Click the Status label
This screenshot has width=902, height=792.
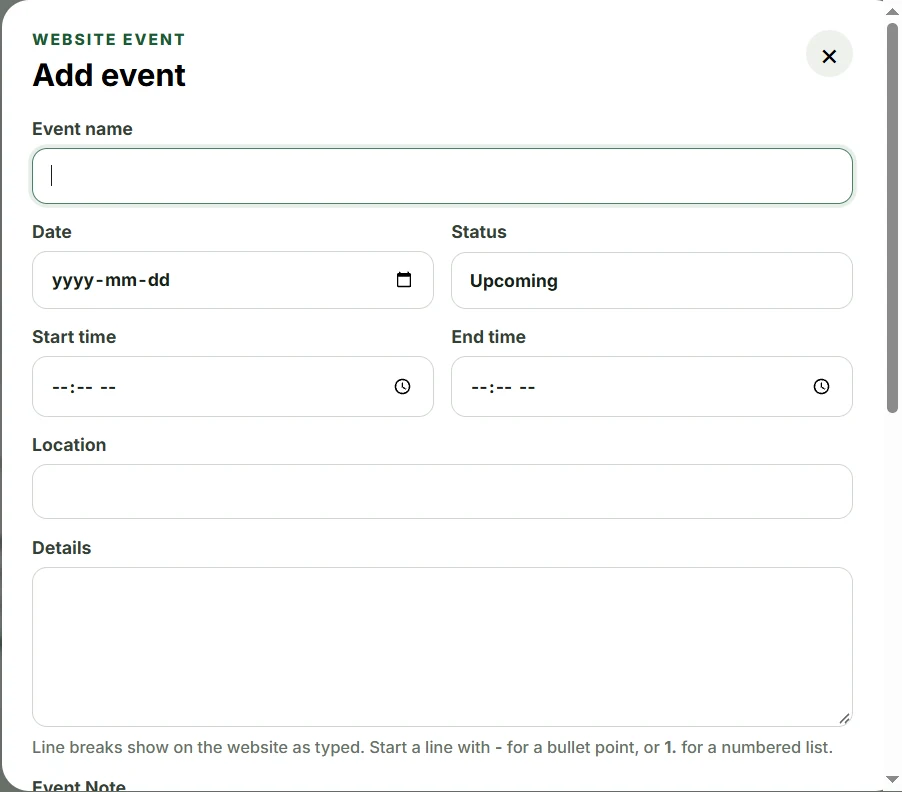479,232
